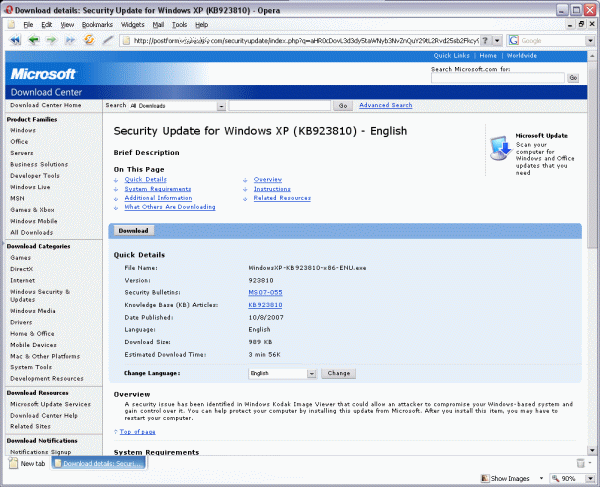This screenshot has height=487, width=600.
Task: Select the Download details tab
Action: [99, 463]
